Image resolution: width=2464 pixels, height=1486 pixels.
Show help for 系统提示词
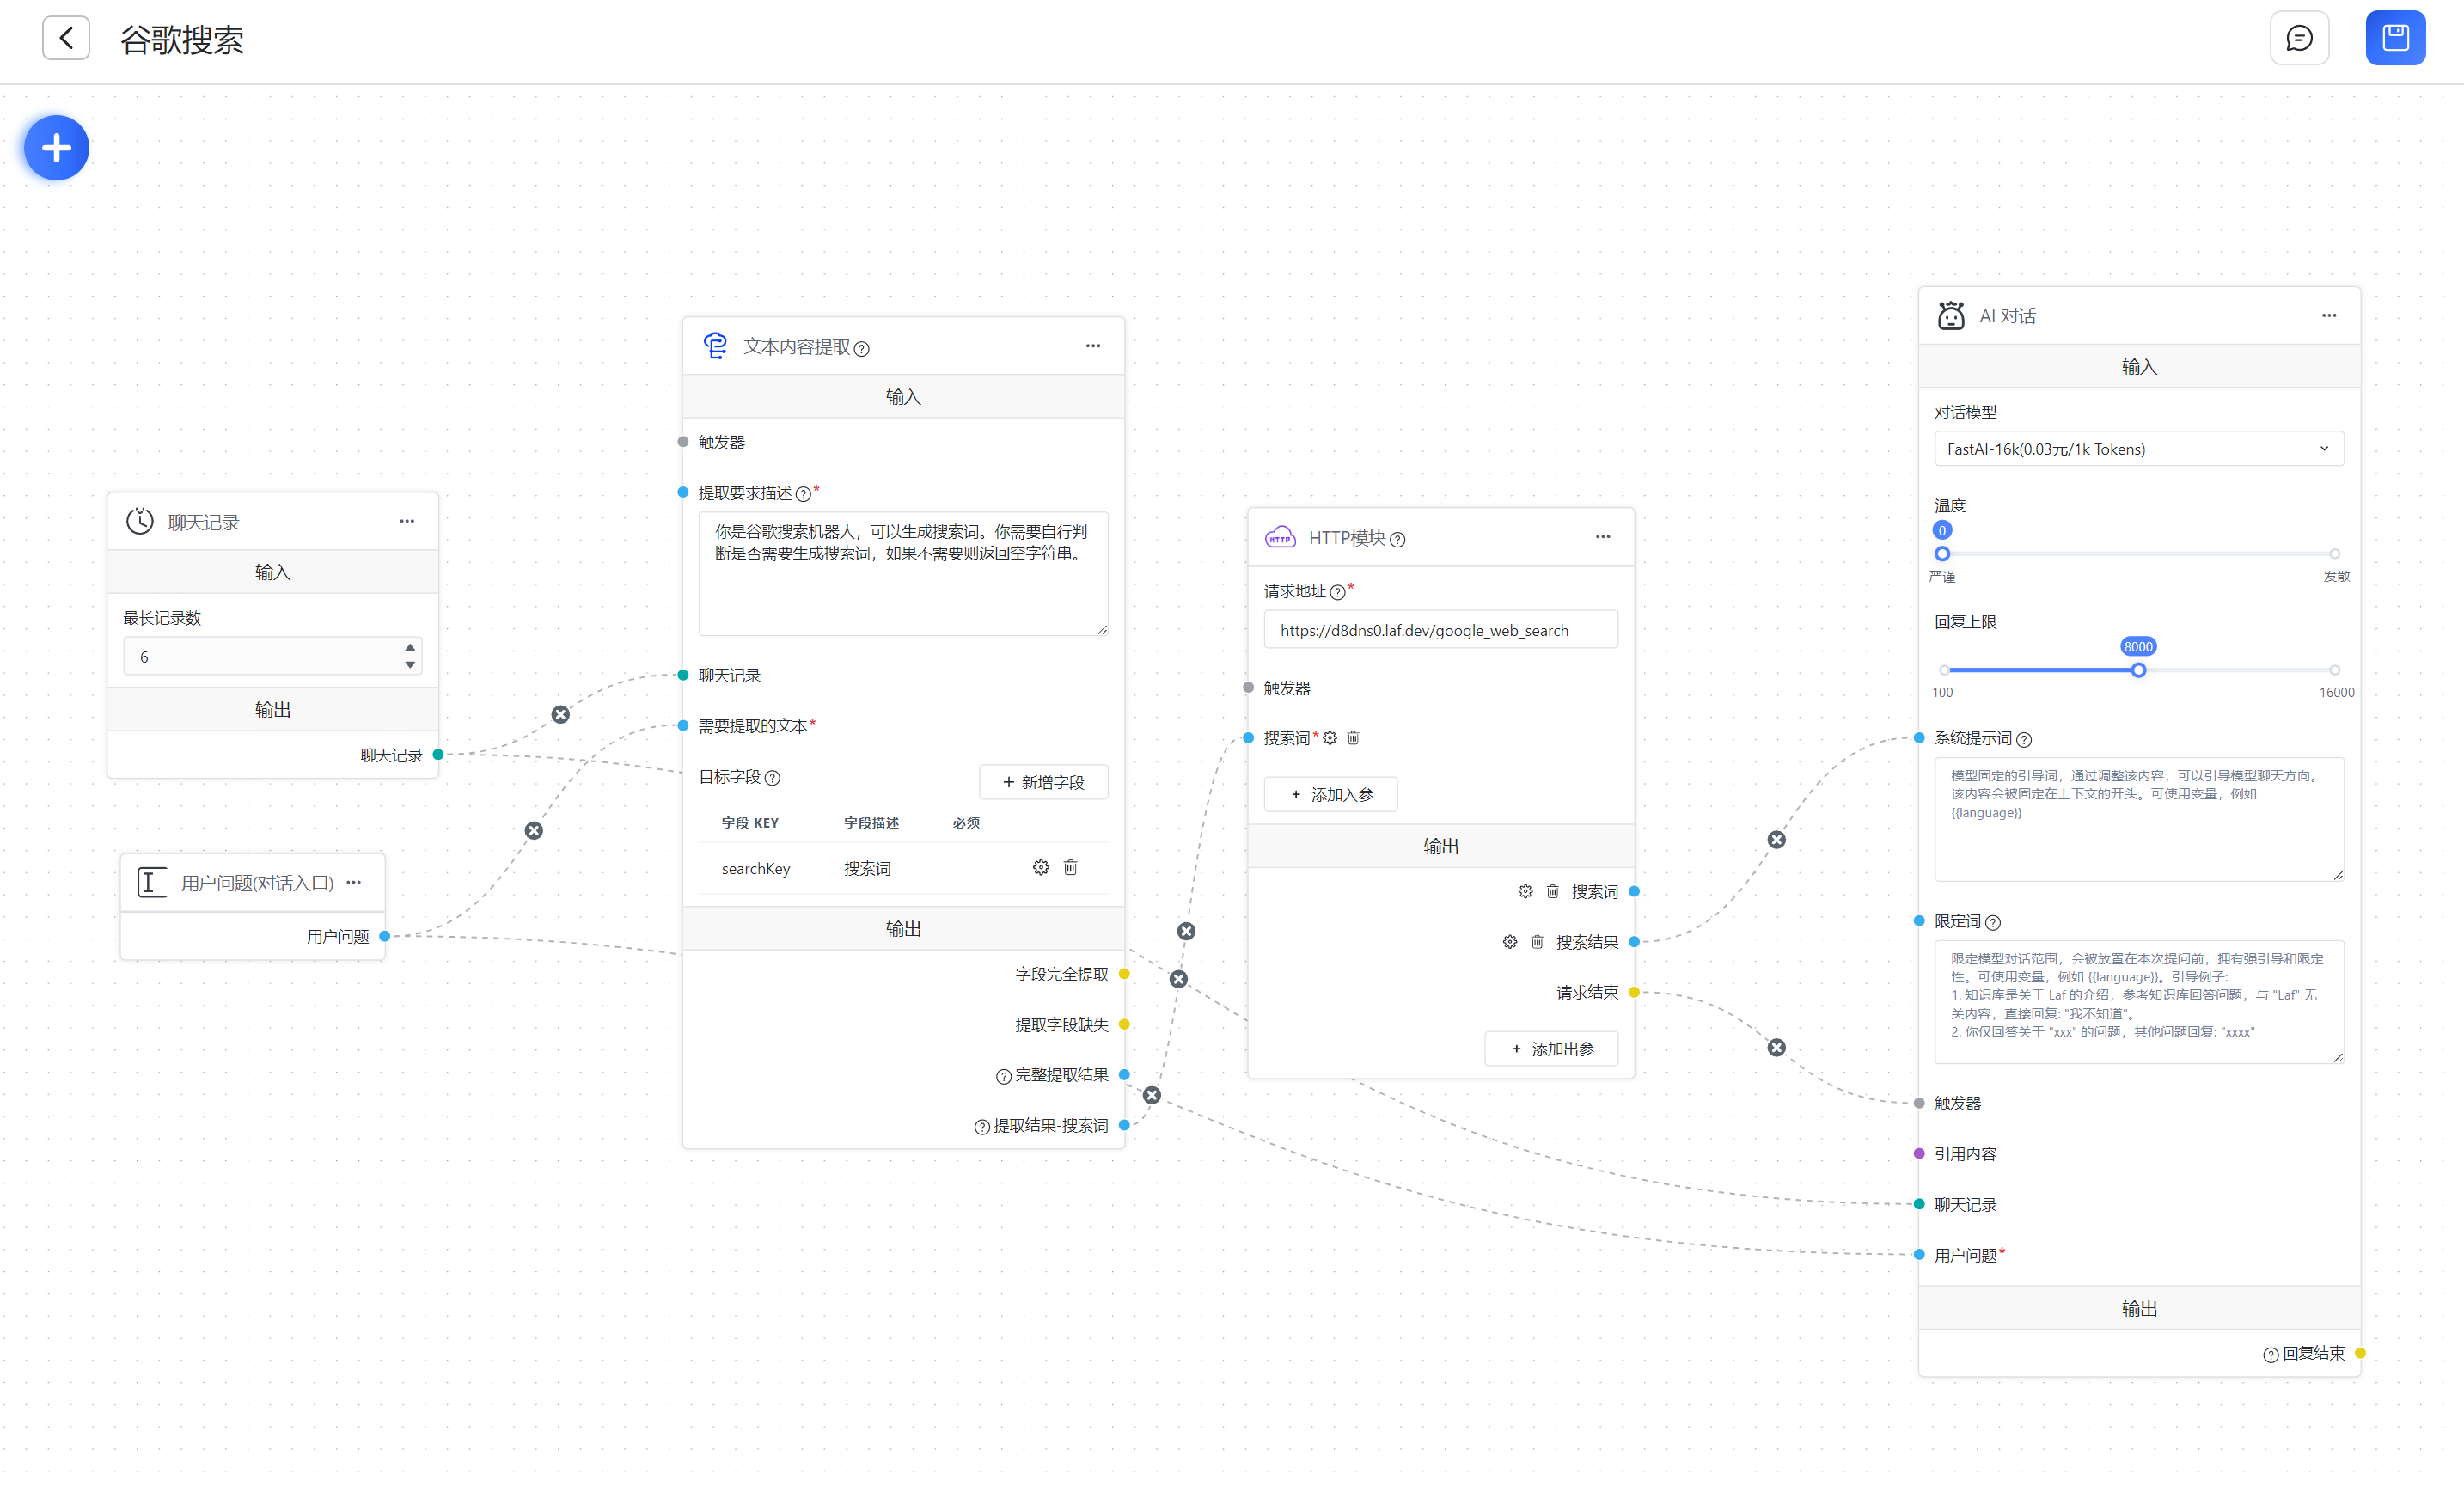click(x=2024, y=740)
